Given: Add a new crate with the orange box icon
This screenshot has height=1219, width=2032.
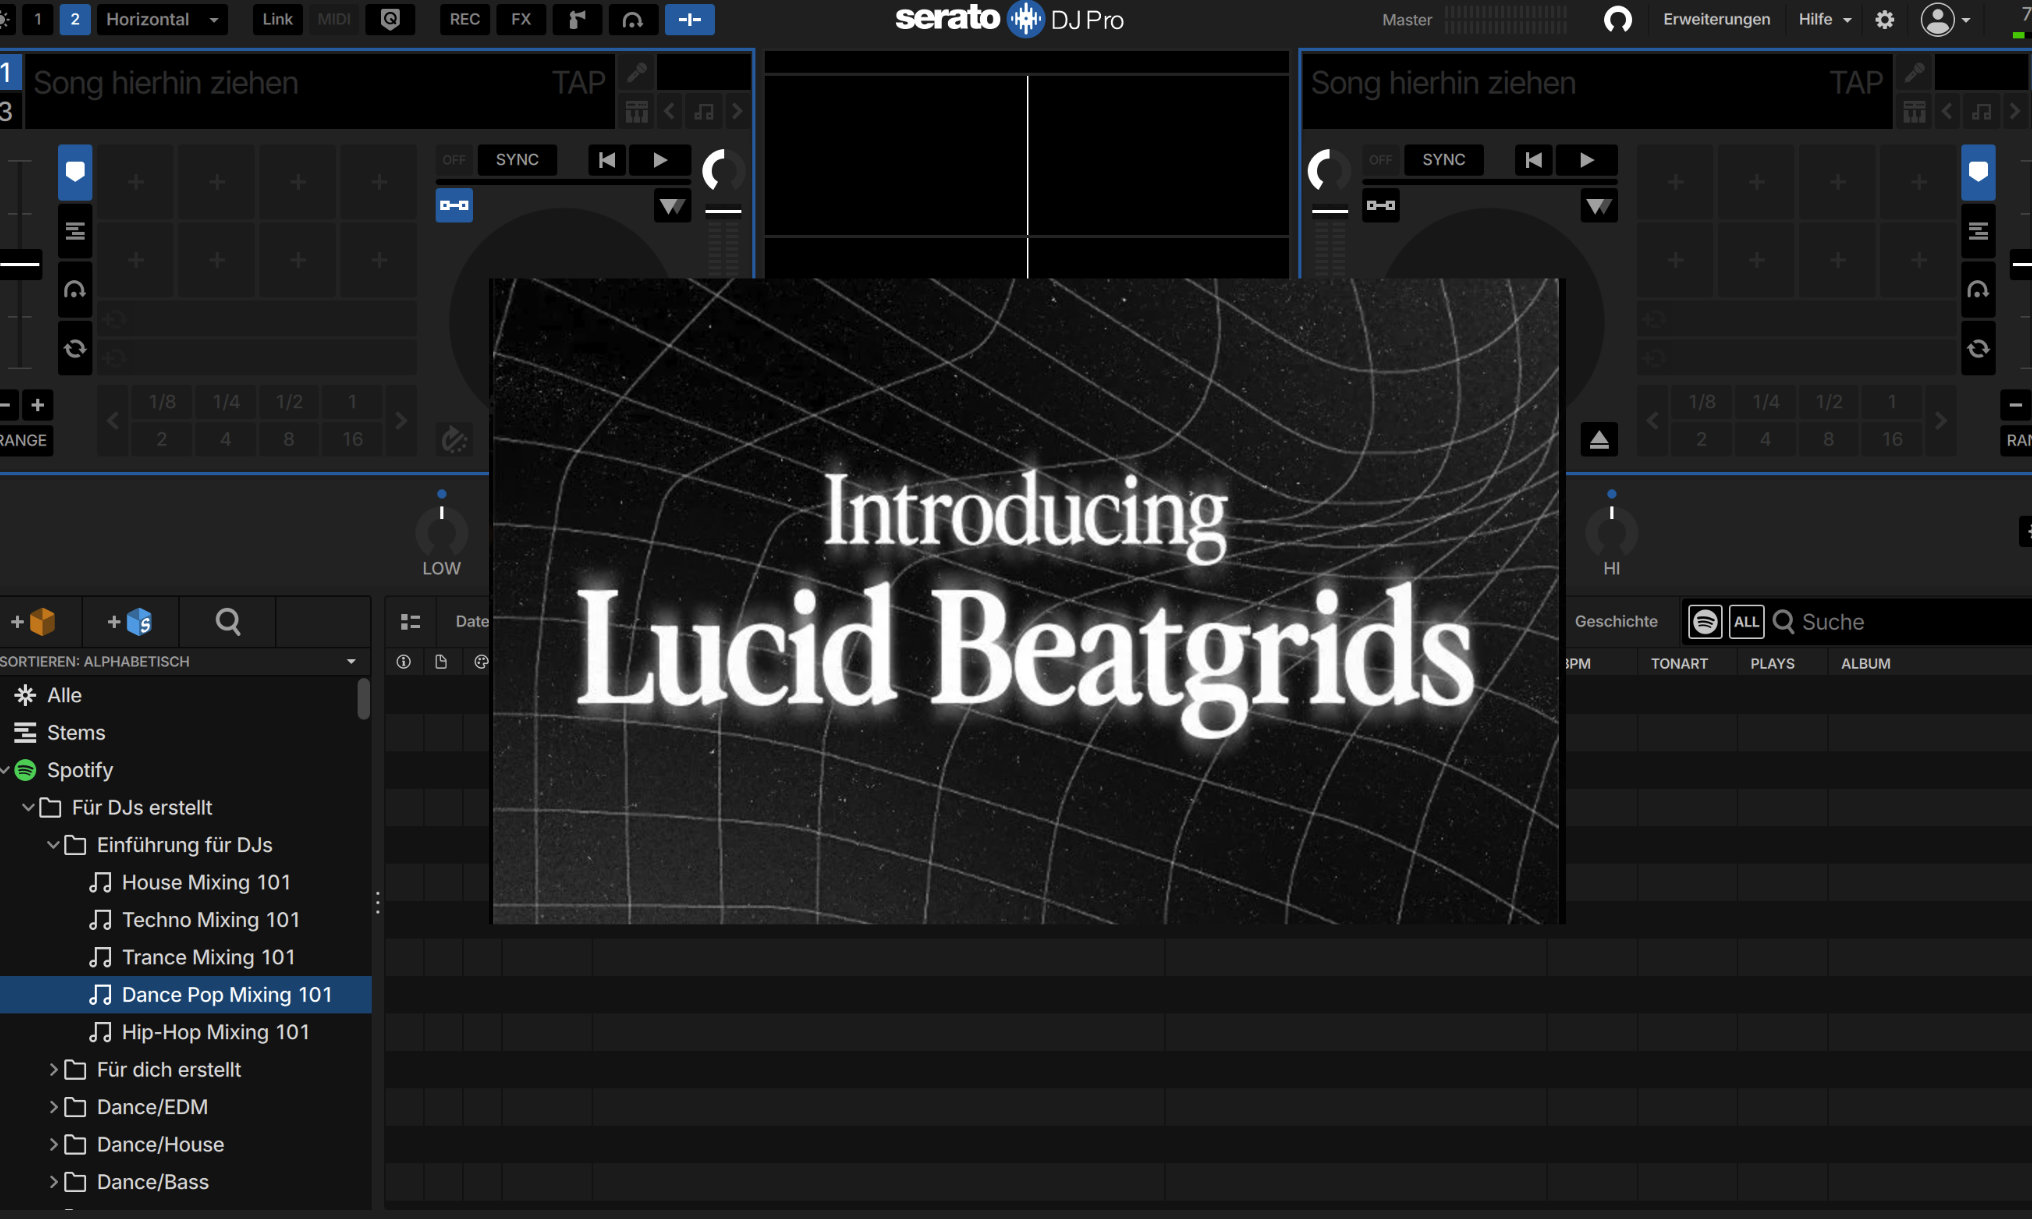Looking at the screenshot, I should point(33,622).
